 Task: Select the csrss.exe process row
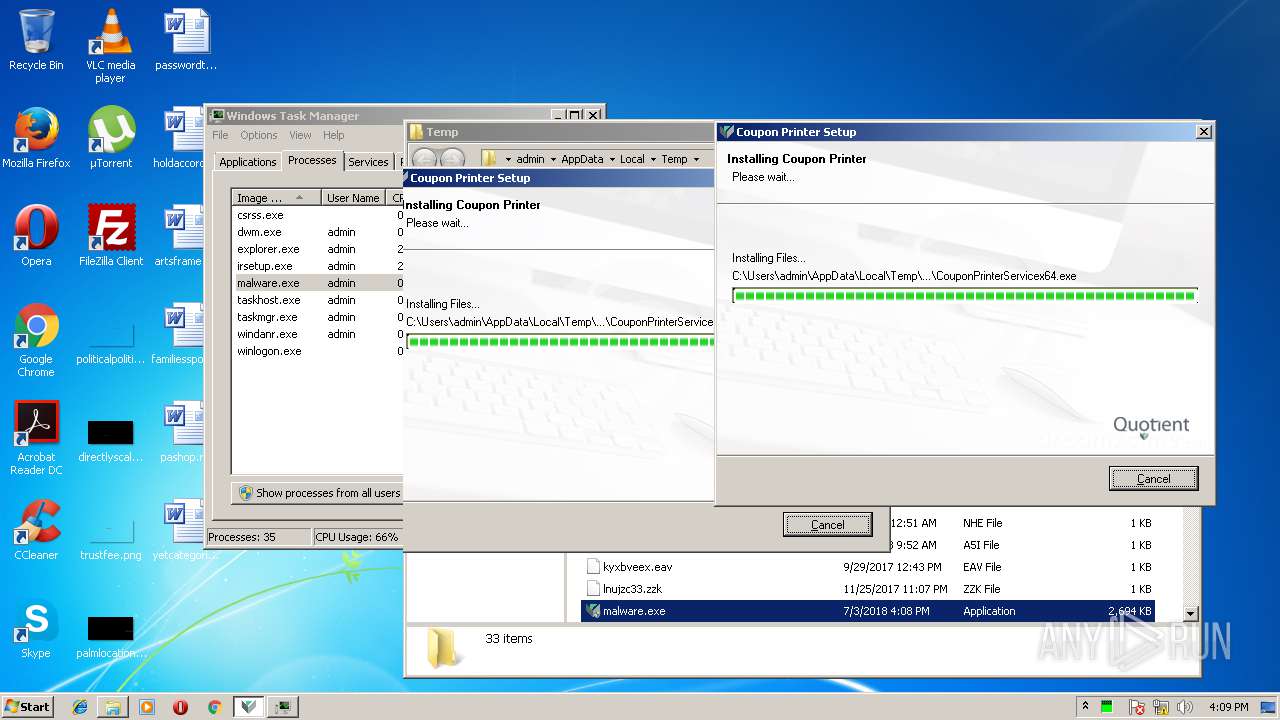tap(318, 215)
